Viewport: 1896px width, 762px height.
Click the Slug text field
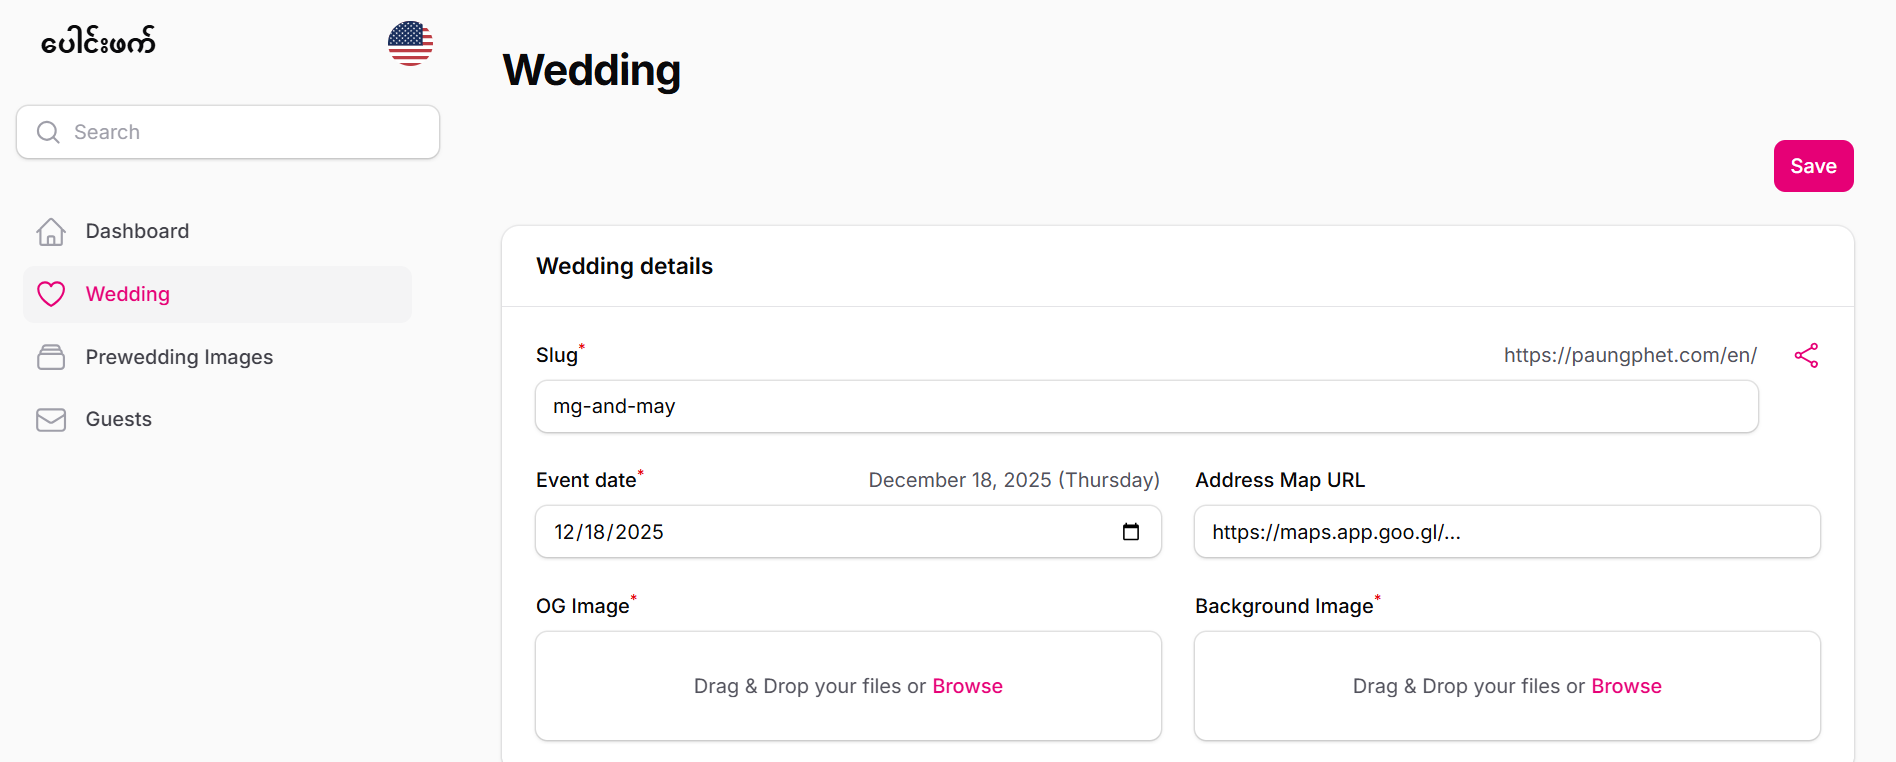tap(1146, 407)
